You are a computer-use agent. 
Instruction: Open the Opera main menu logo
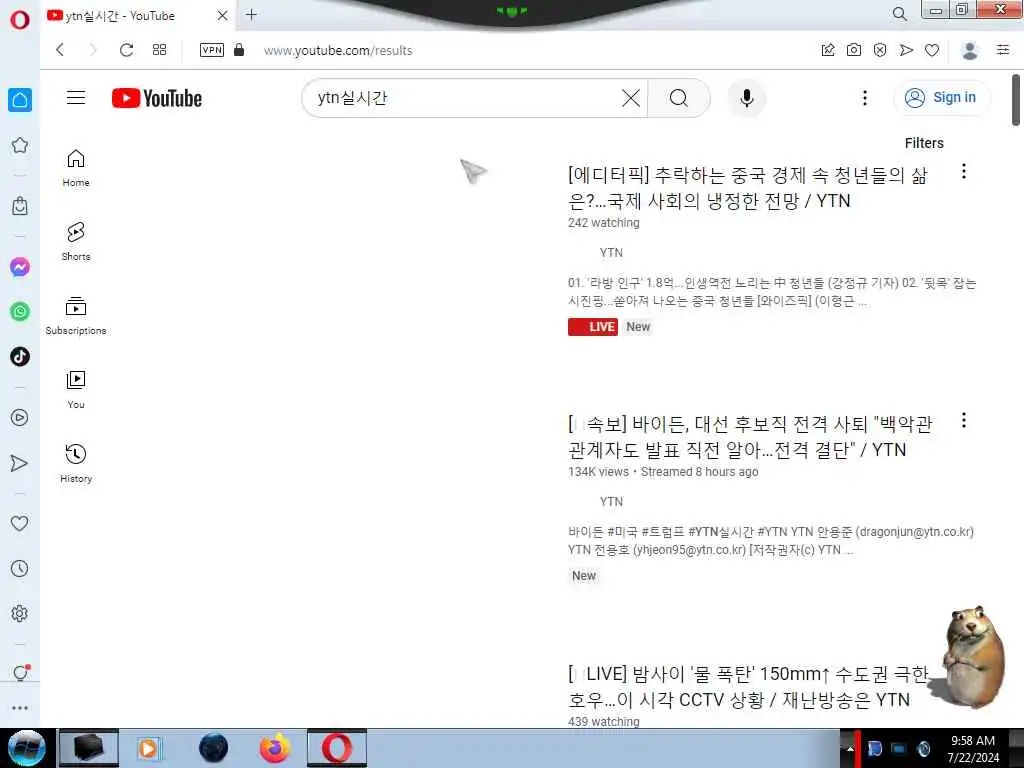[x=20, y=20]
